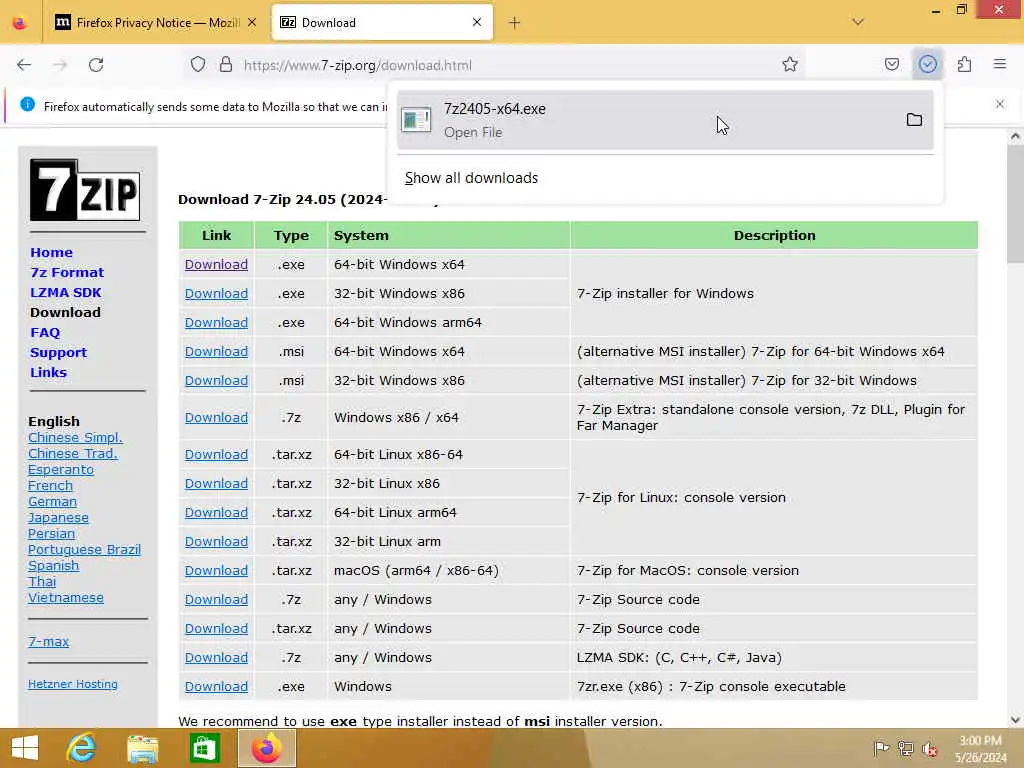Click the Firefox View icon in tab bar
This screenshot has width=1024, height=768.
[20, 23]
